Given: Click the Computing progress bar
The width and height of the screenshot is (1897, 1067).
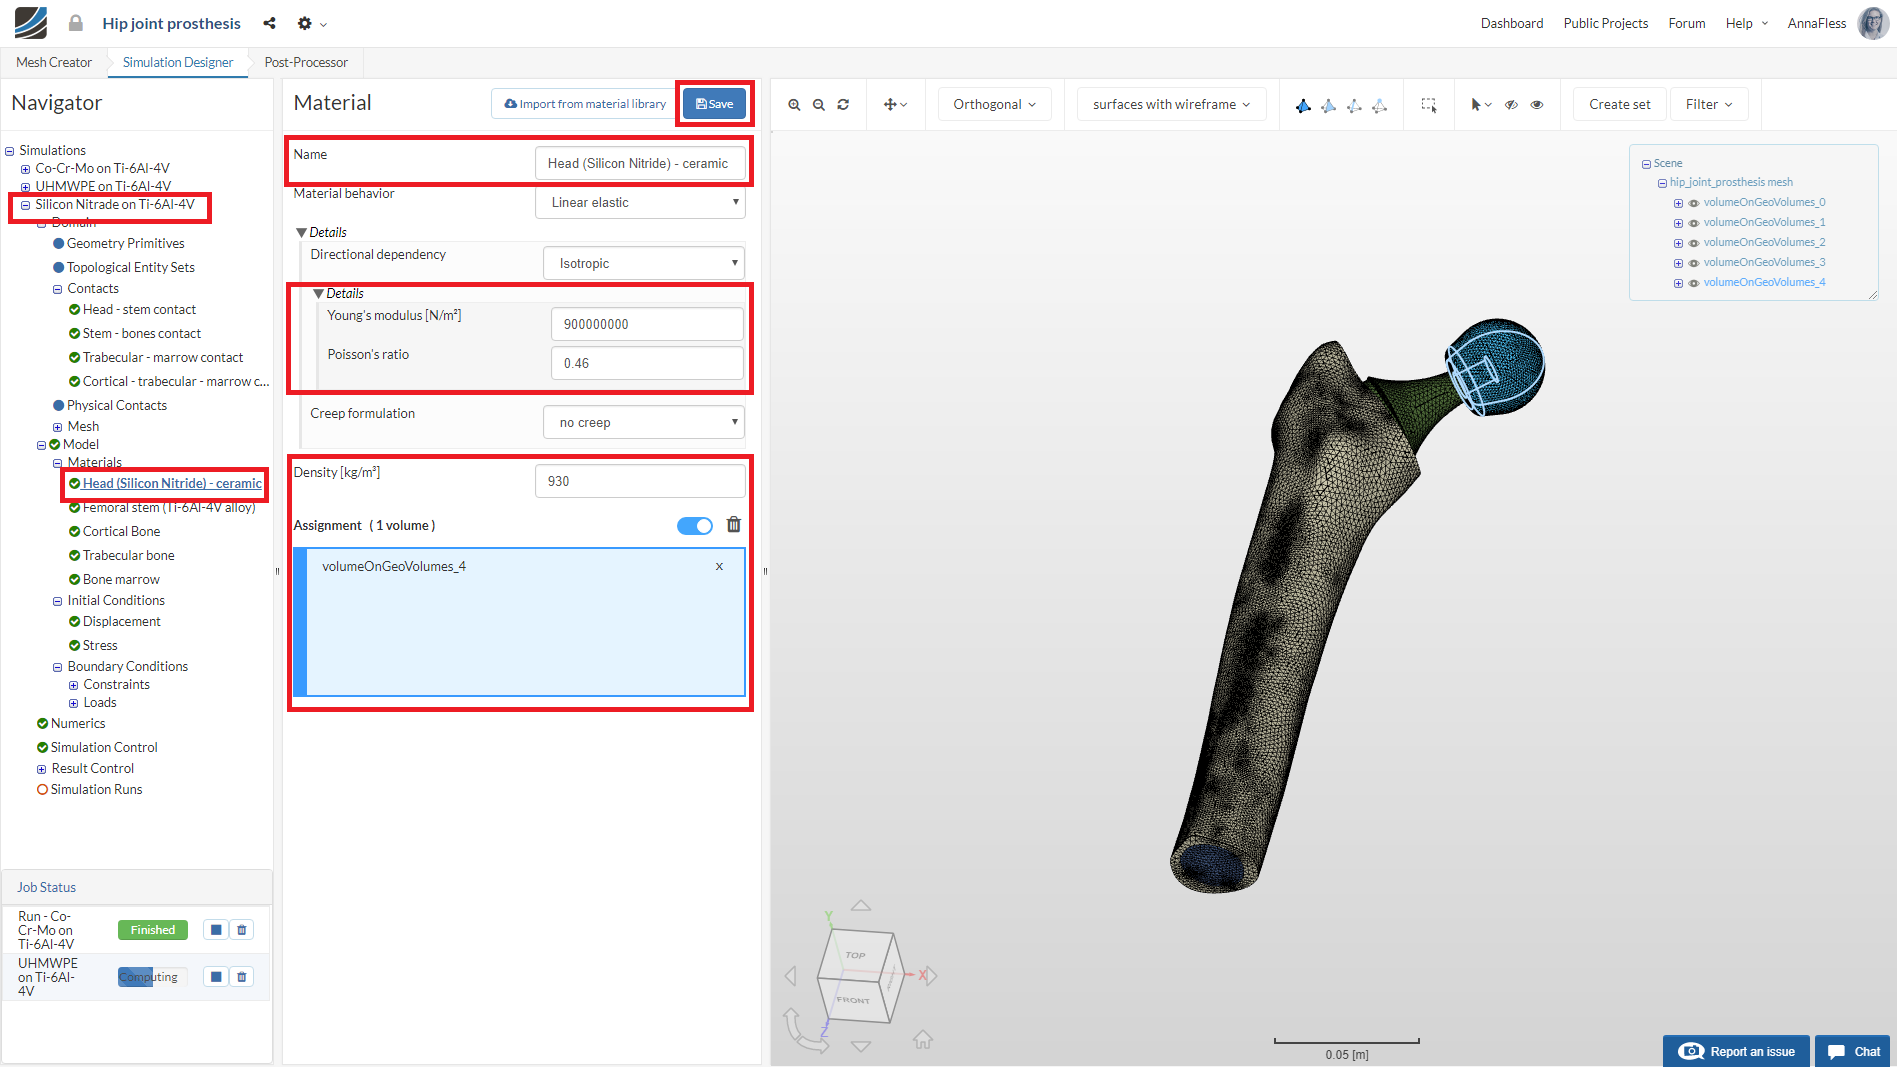Looking at the screenshot, I should point(152,977).
